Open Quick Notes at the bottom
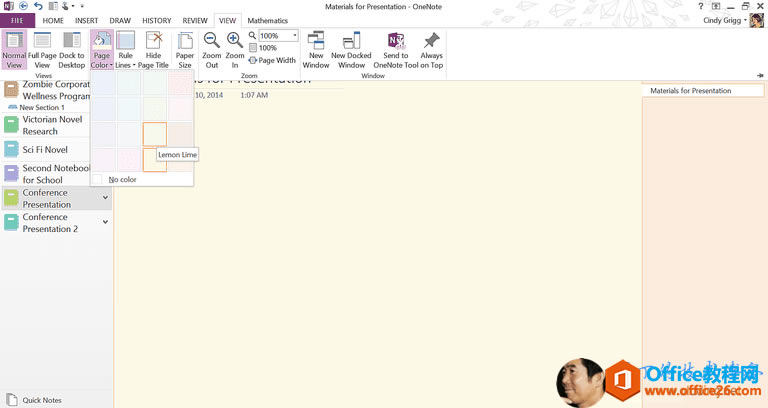This screenshot has width=768, height=408. 34,400
